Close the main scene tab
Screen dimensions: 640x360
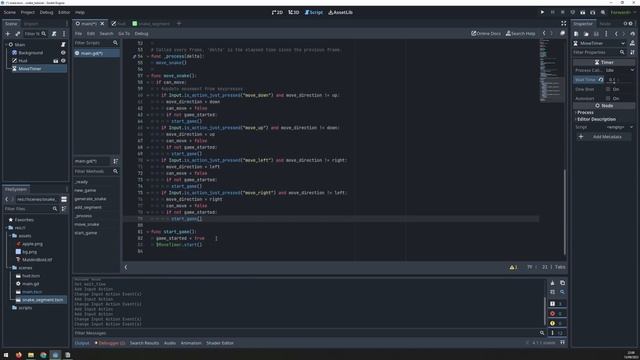pyautogui.click(x=102, y=24)
